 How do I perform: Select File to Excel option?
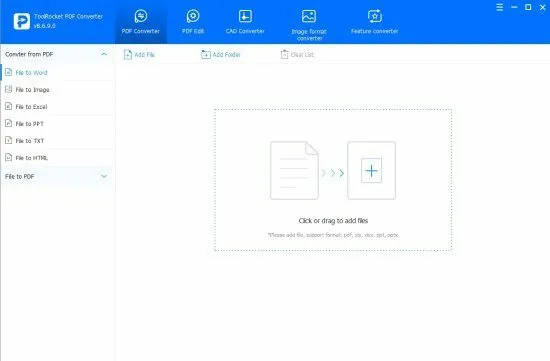[x=57, y=107]
